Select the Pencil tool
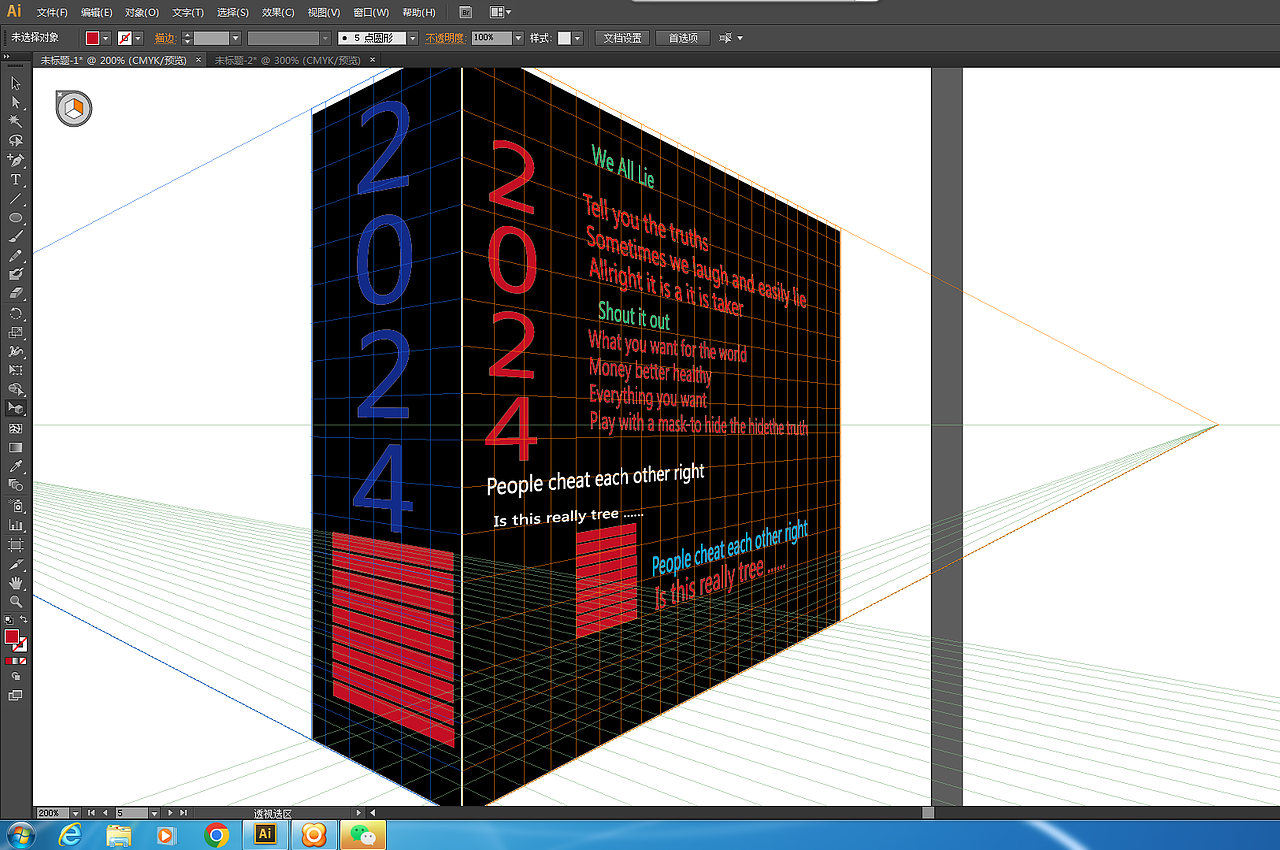This screenshot has height=850, width=1280. tap(16, 255)
